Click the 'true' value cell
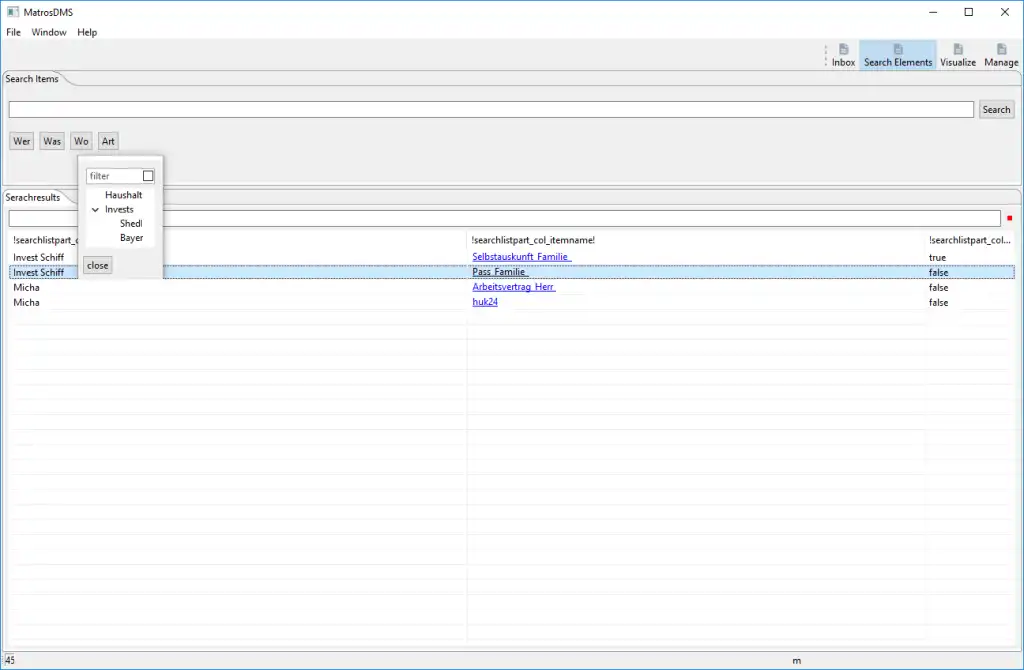This screenshot has width=1024, height=670. [x=937, y=257]
